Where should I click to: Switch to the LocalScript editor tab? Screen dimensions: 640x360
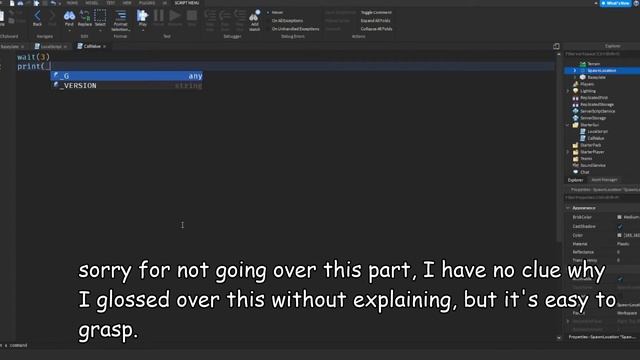point(51,47)
